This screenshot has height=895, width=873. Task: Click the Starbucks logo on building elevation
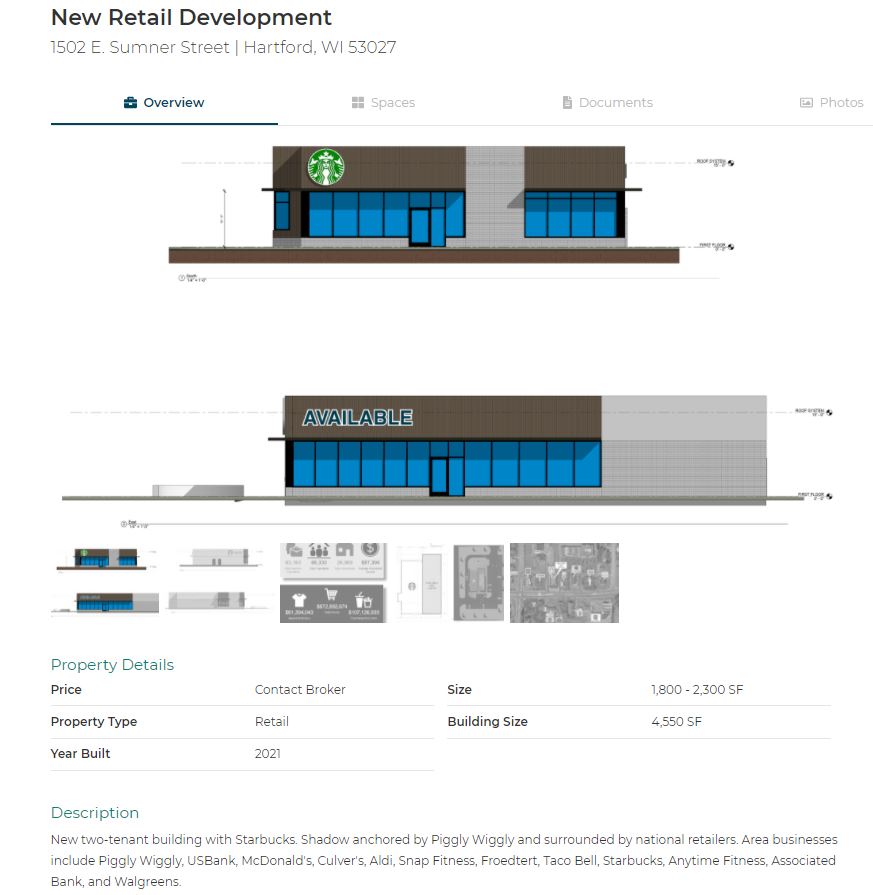click(x=325, y=167)
